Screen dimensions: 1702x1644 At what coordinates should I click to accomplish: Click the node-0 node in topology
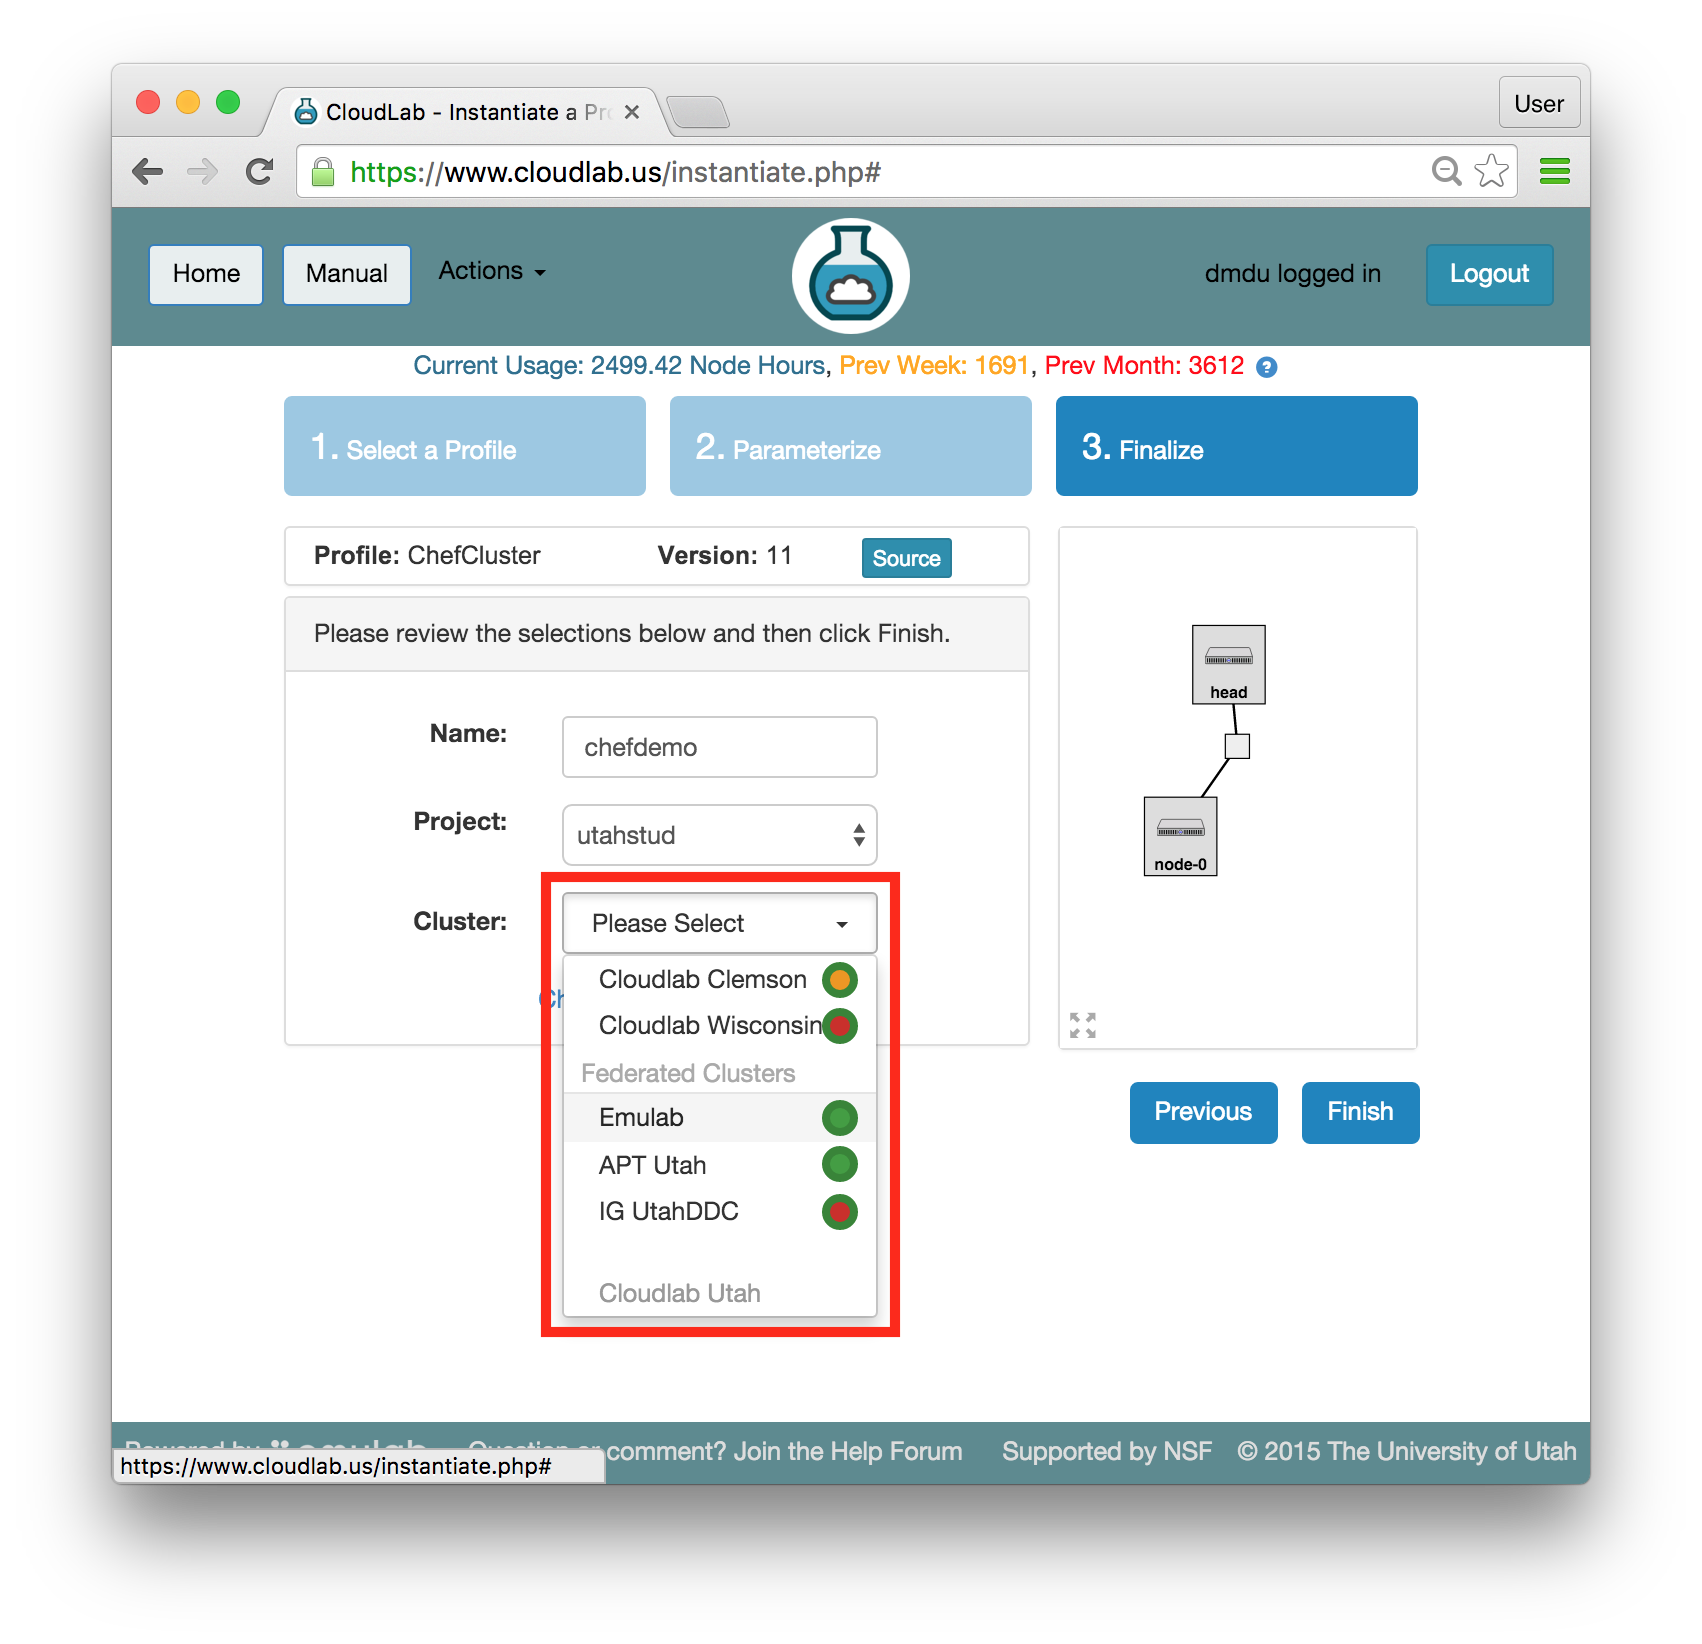(1181, 836)
